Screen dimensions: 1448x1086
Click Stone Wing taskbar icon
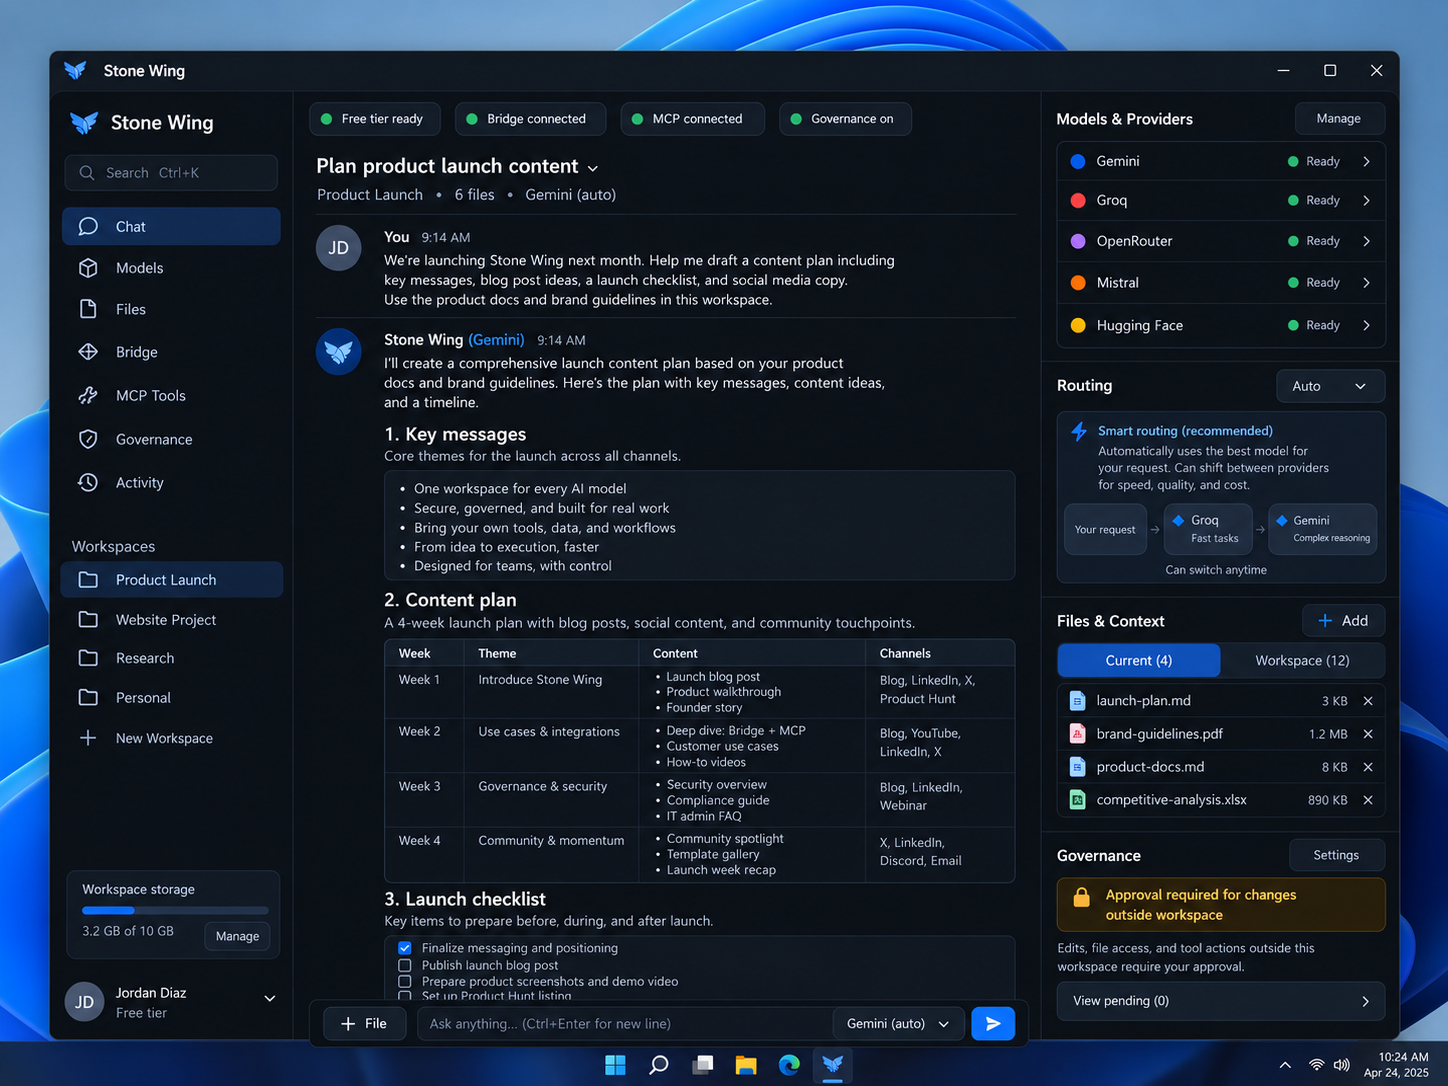[x=833, y=1064]
